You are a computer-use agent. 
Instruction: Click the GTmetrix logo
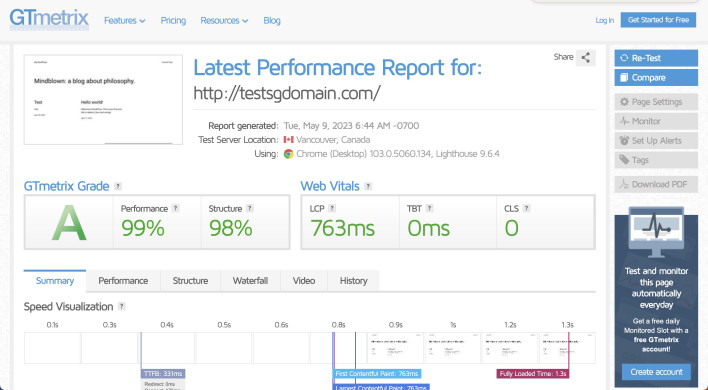(x=49, y=19)
